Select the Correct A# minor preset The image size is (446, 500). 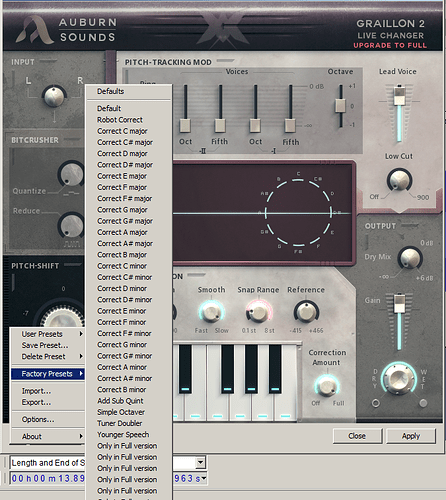point(129,378)
